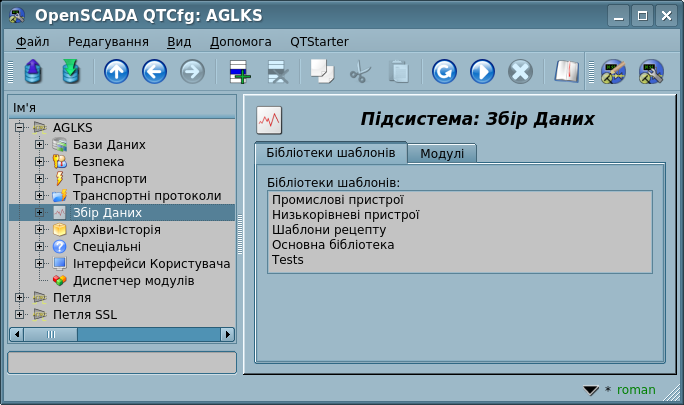Screen dimensions: 684x405
Task: Click the Load from DB toolbar icon
Action: [32, 72]
